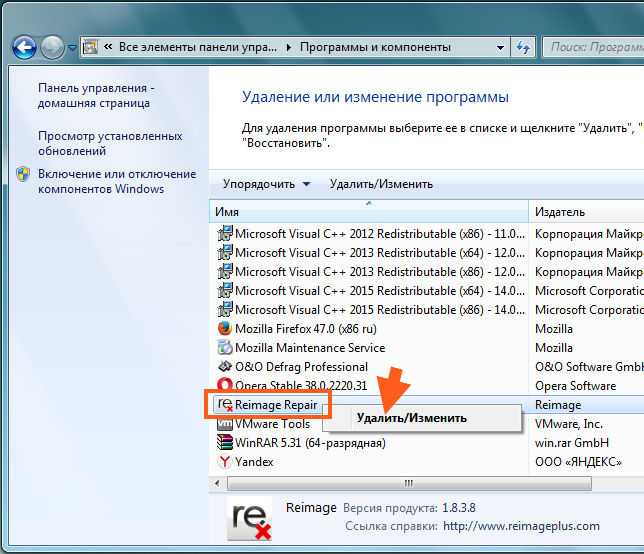Open 'Панель управления - домашняя страница' link

pos(96,95)
